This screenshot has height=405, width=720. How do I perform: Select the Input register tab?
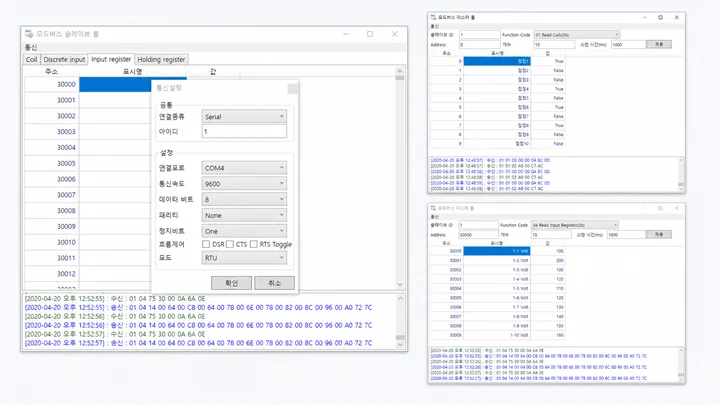pyautogui.click(x=111, y=59)
